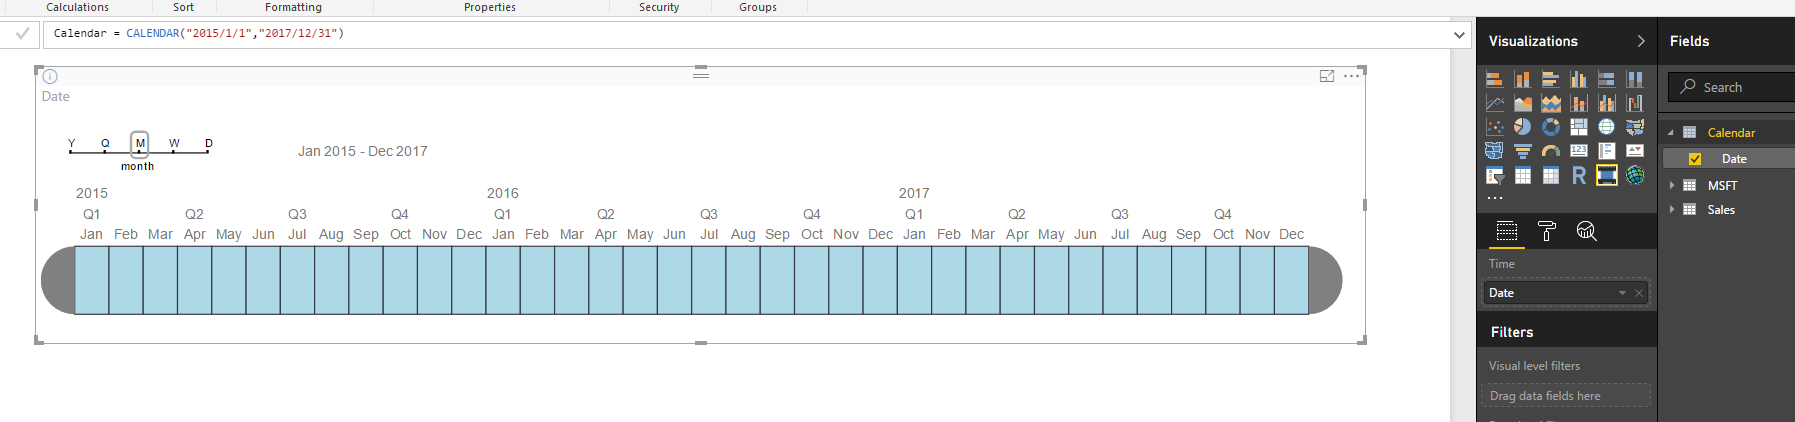The height and width of the screenshot is (422, 1795).
Task: Select the card (123) visual
Action: pos(1578,151)
